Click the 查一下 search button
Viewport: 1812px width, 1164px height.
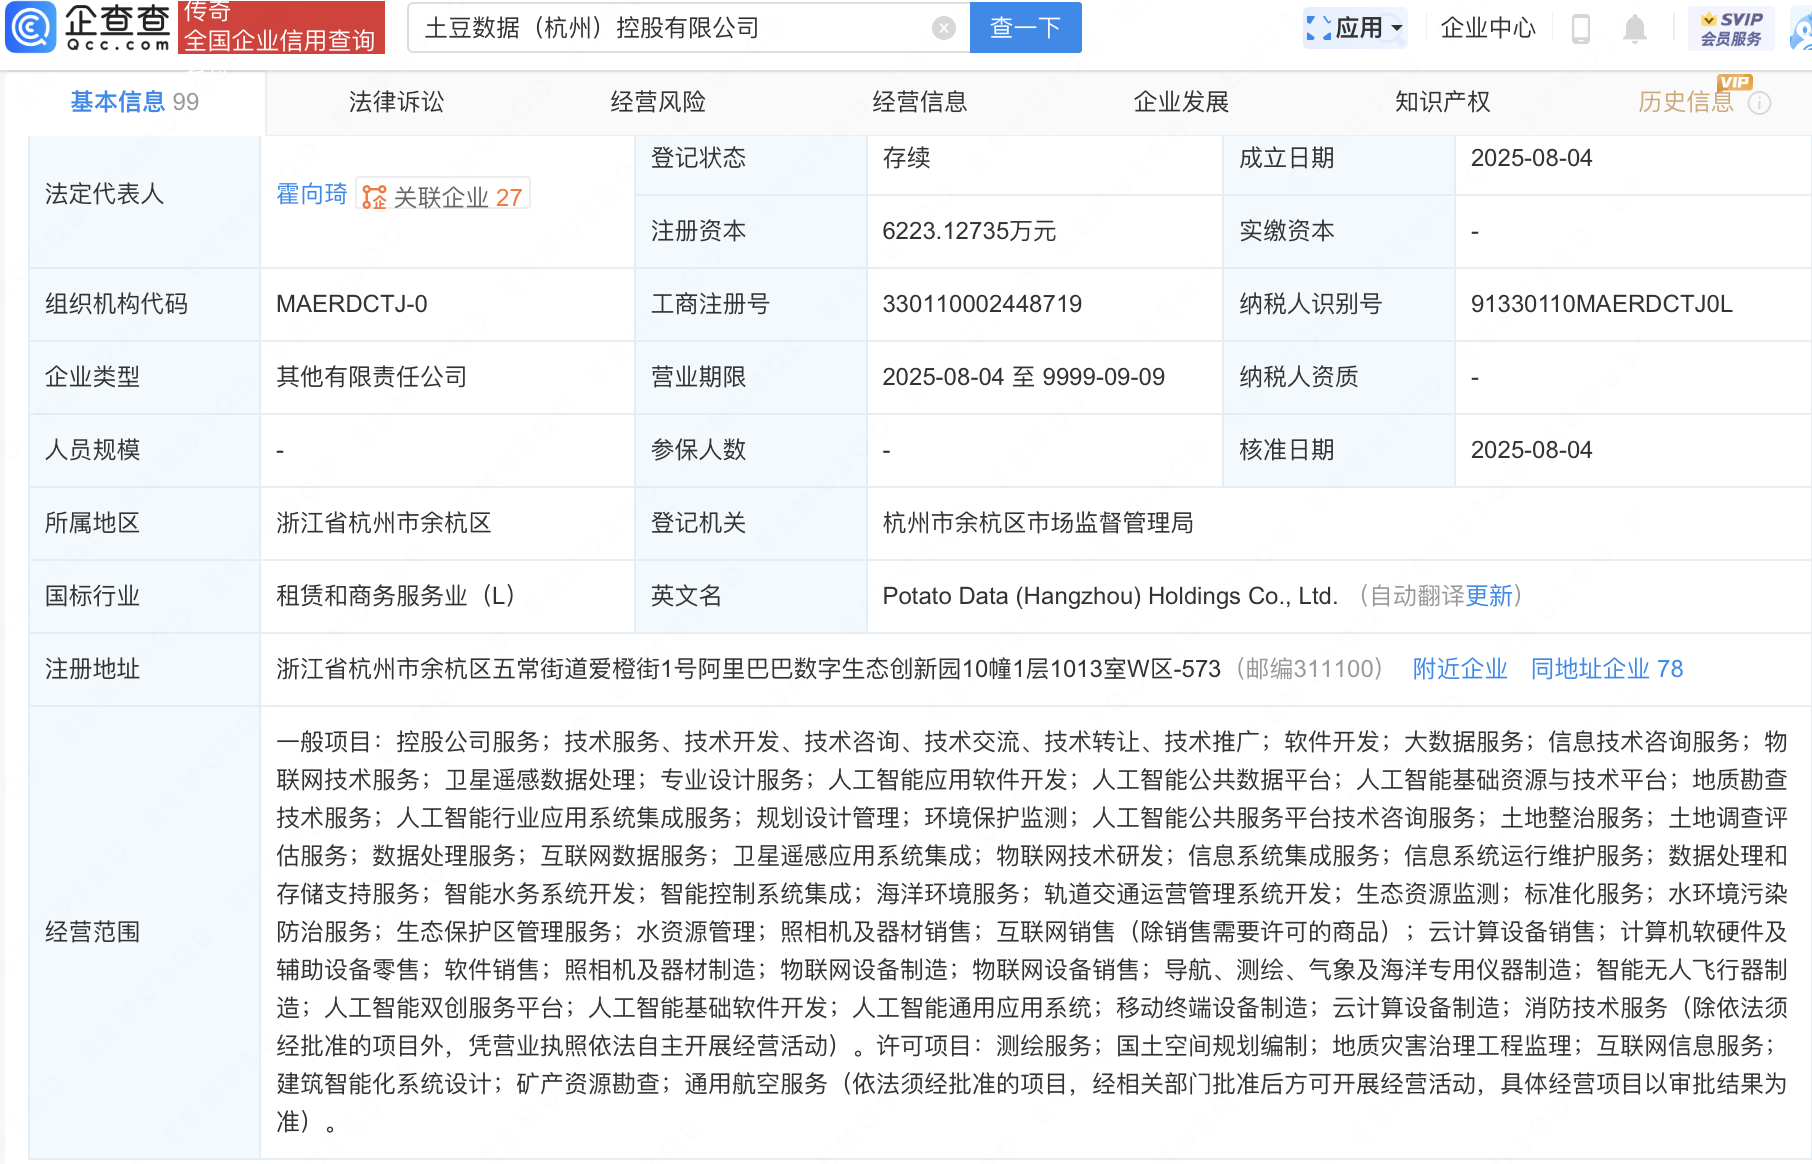click(x=1025, y=28)
